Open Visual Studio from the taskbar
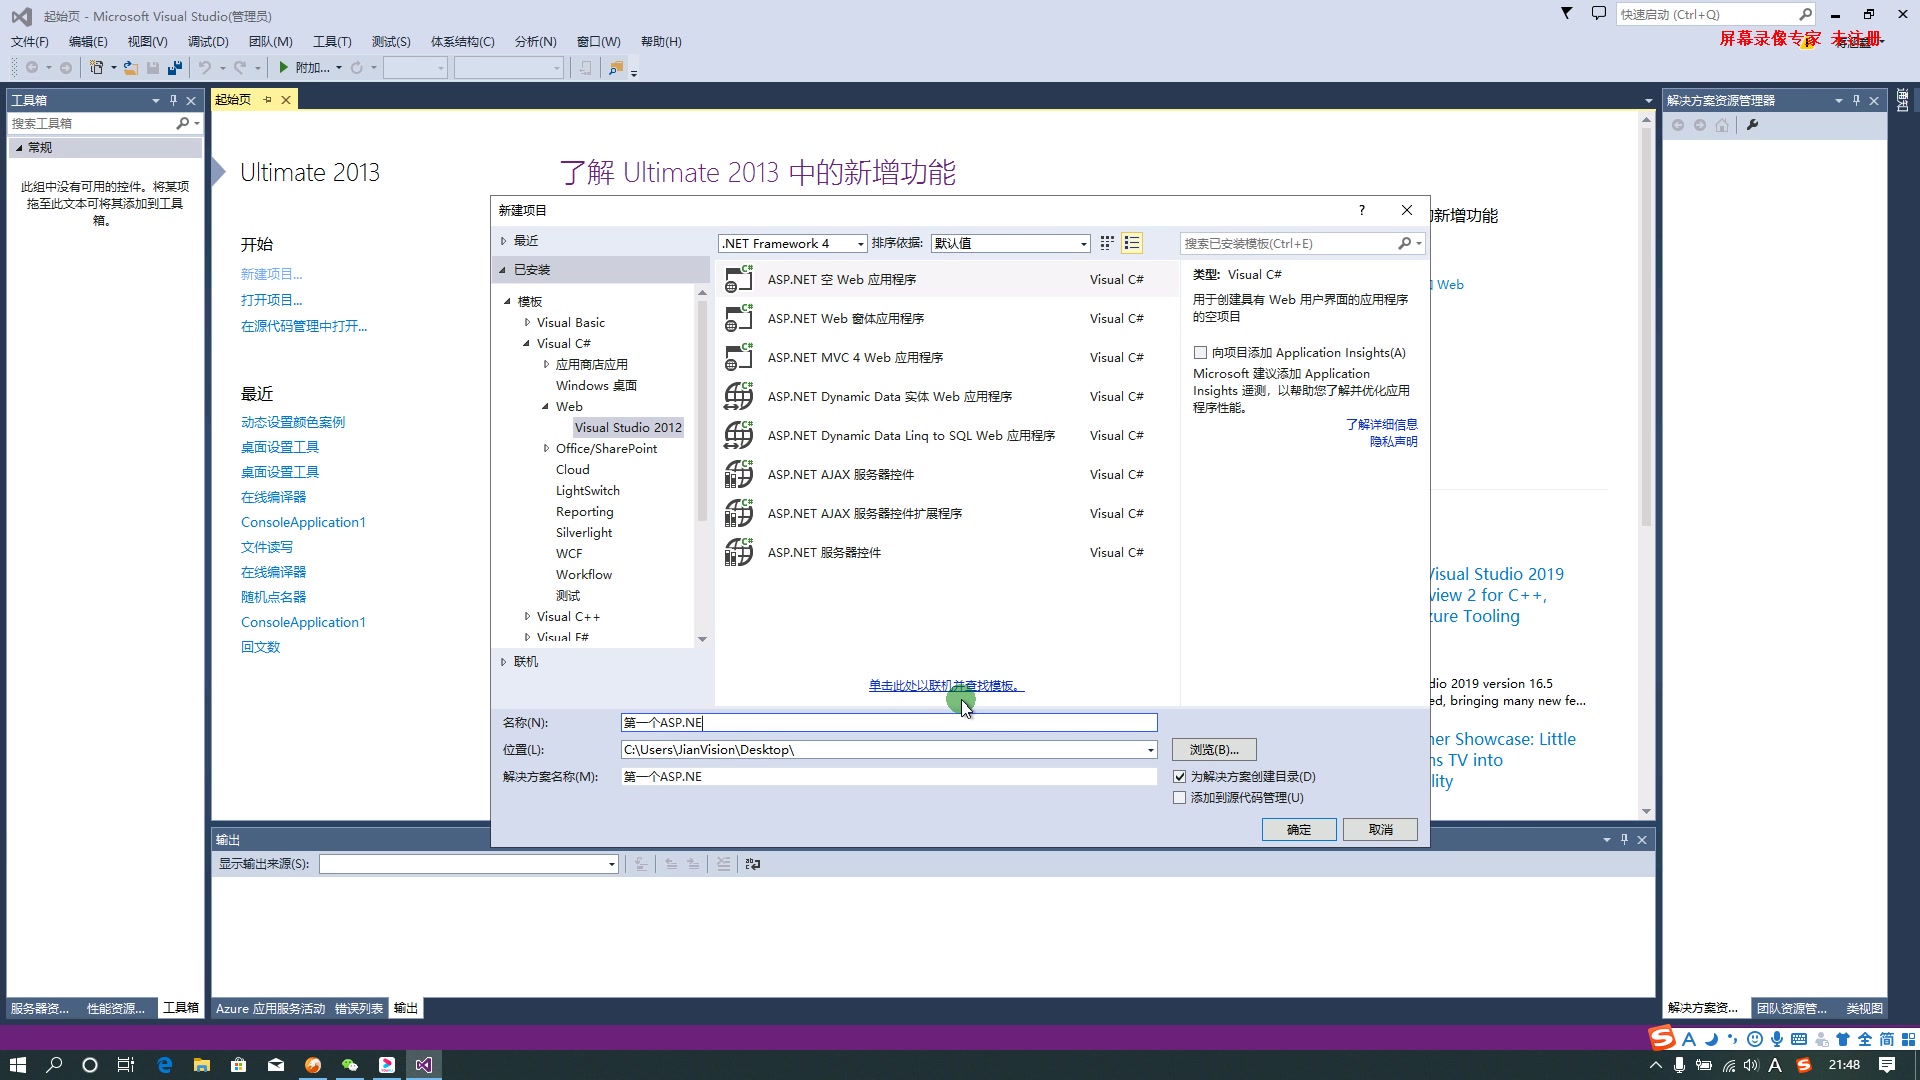Image resolution: width=1920 pixels, height=1080 pixels. [x=424, y=1065]
